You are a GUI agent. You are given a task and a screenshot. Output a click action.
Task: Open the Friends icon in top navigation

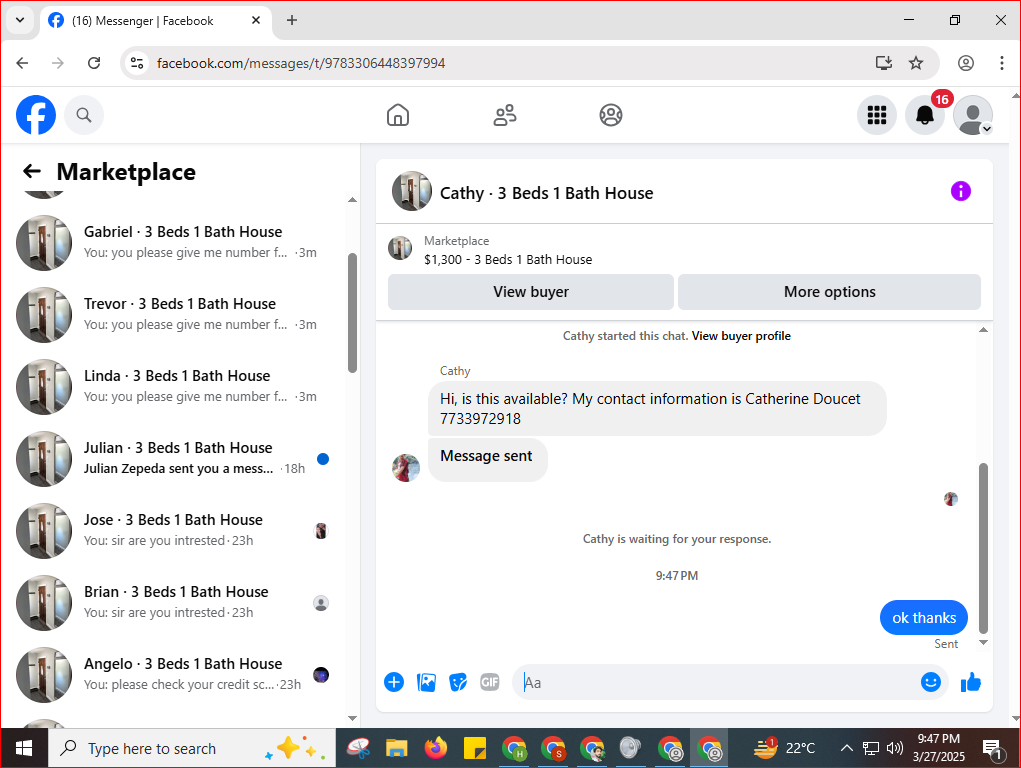click(505, 115)
